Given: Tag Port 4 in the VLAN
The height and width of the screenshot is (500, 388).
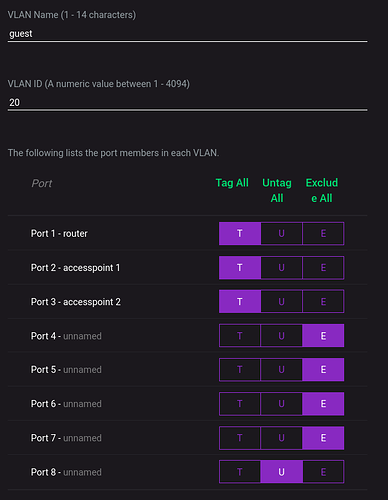Looking at the screenshot, I should (x=240, y=336).
